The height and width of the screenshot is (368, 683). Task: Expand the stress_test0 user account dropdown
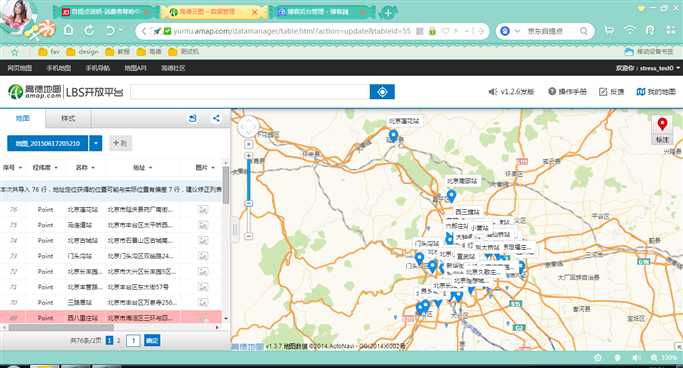(x=678, y=68)
